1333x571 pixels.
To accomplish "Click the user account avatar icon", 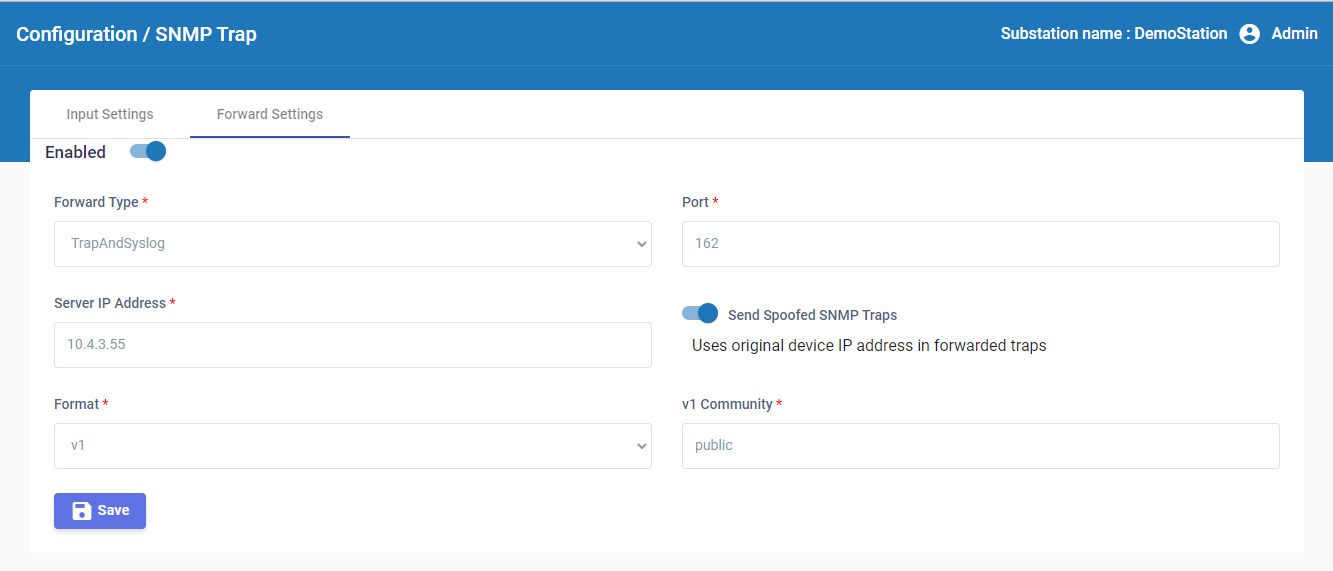I will (x=1249, y=34).
